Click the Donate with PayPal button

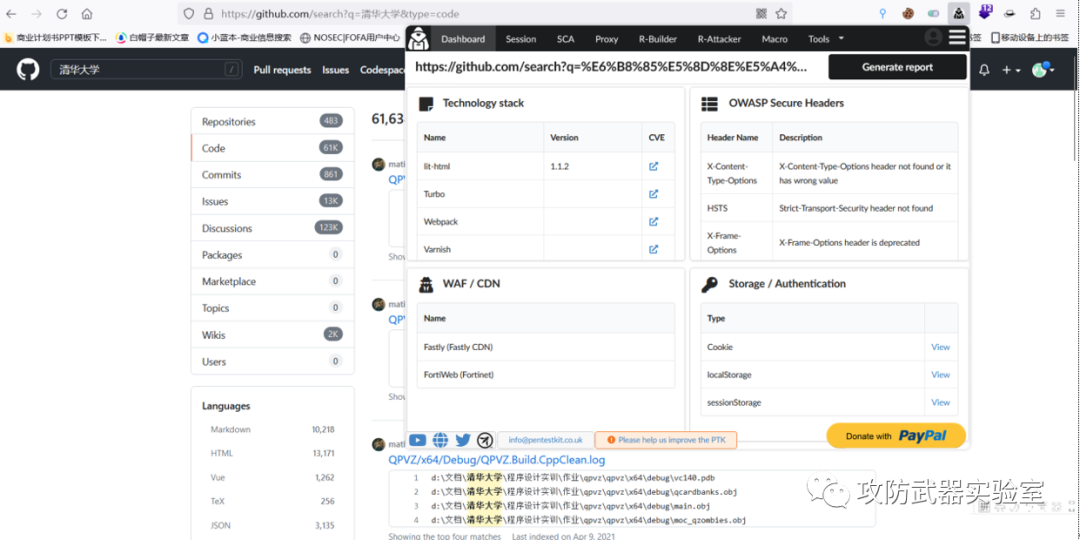click(x=896, y=435)
